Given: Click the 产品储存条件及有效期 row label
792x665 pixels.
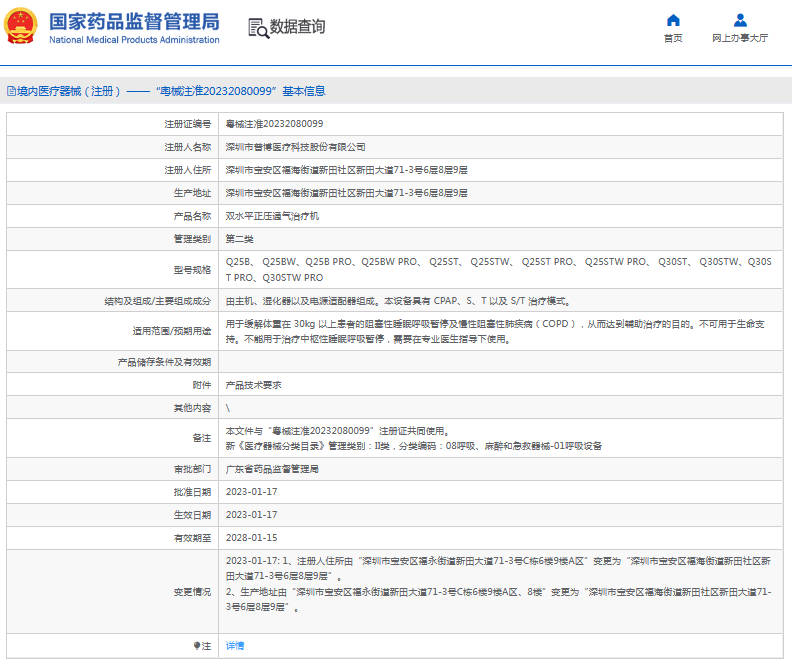Looking at the screenshot, I should [x=164, y=362].
